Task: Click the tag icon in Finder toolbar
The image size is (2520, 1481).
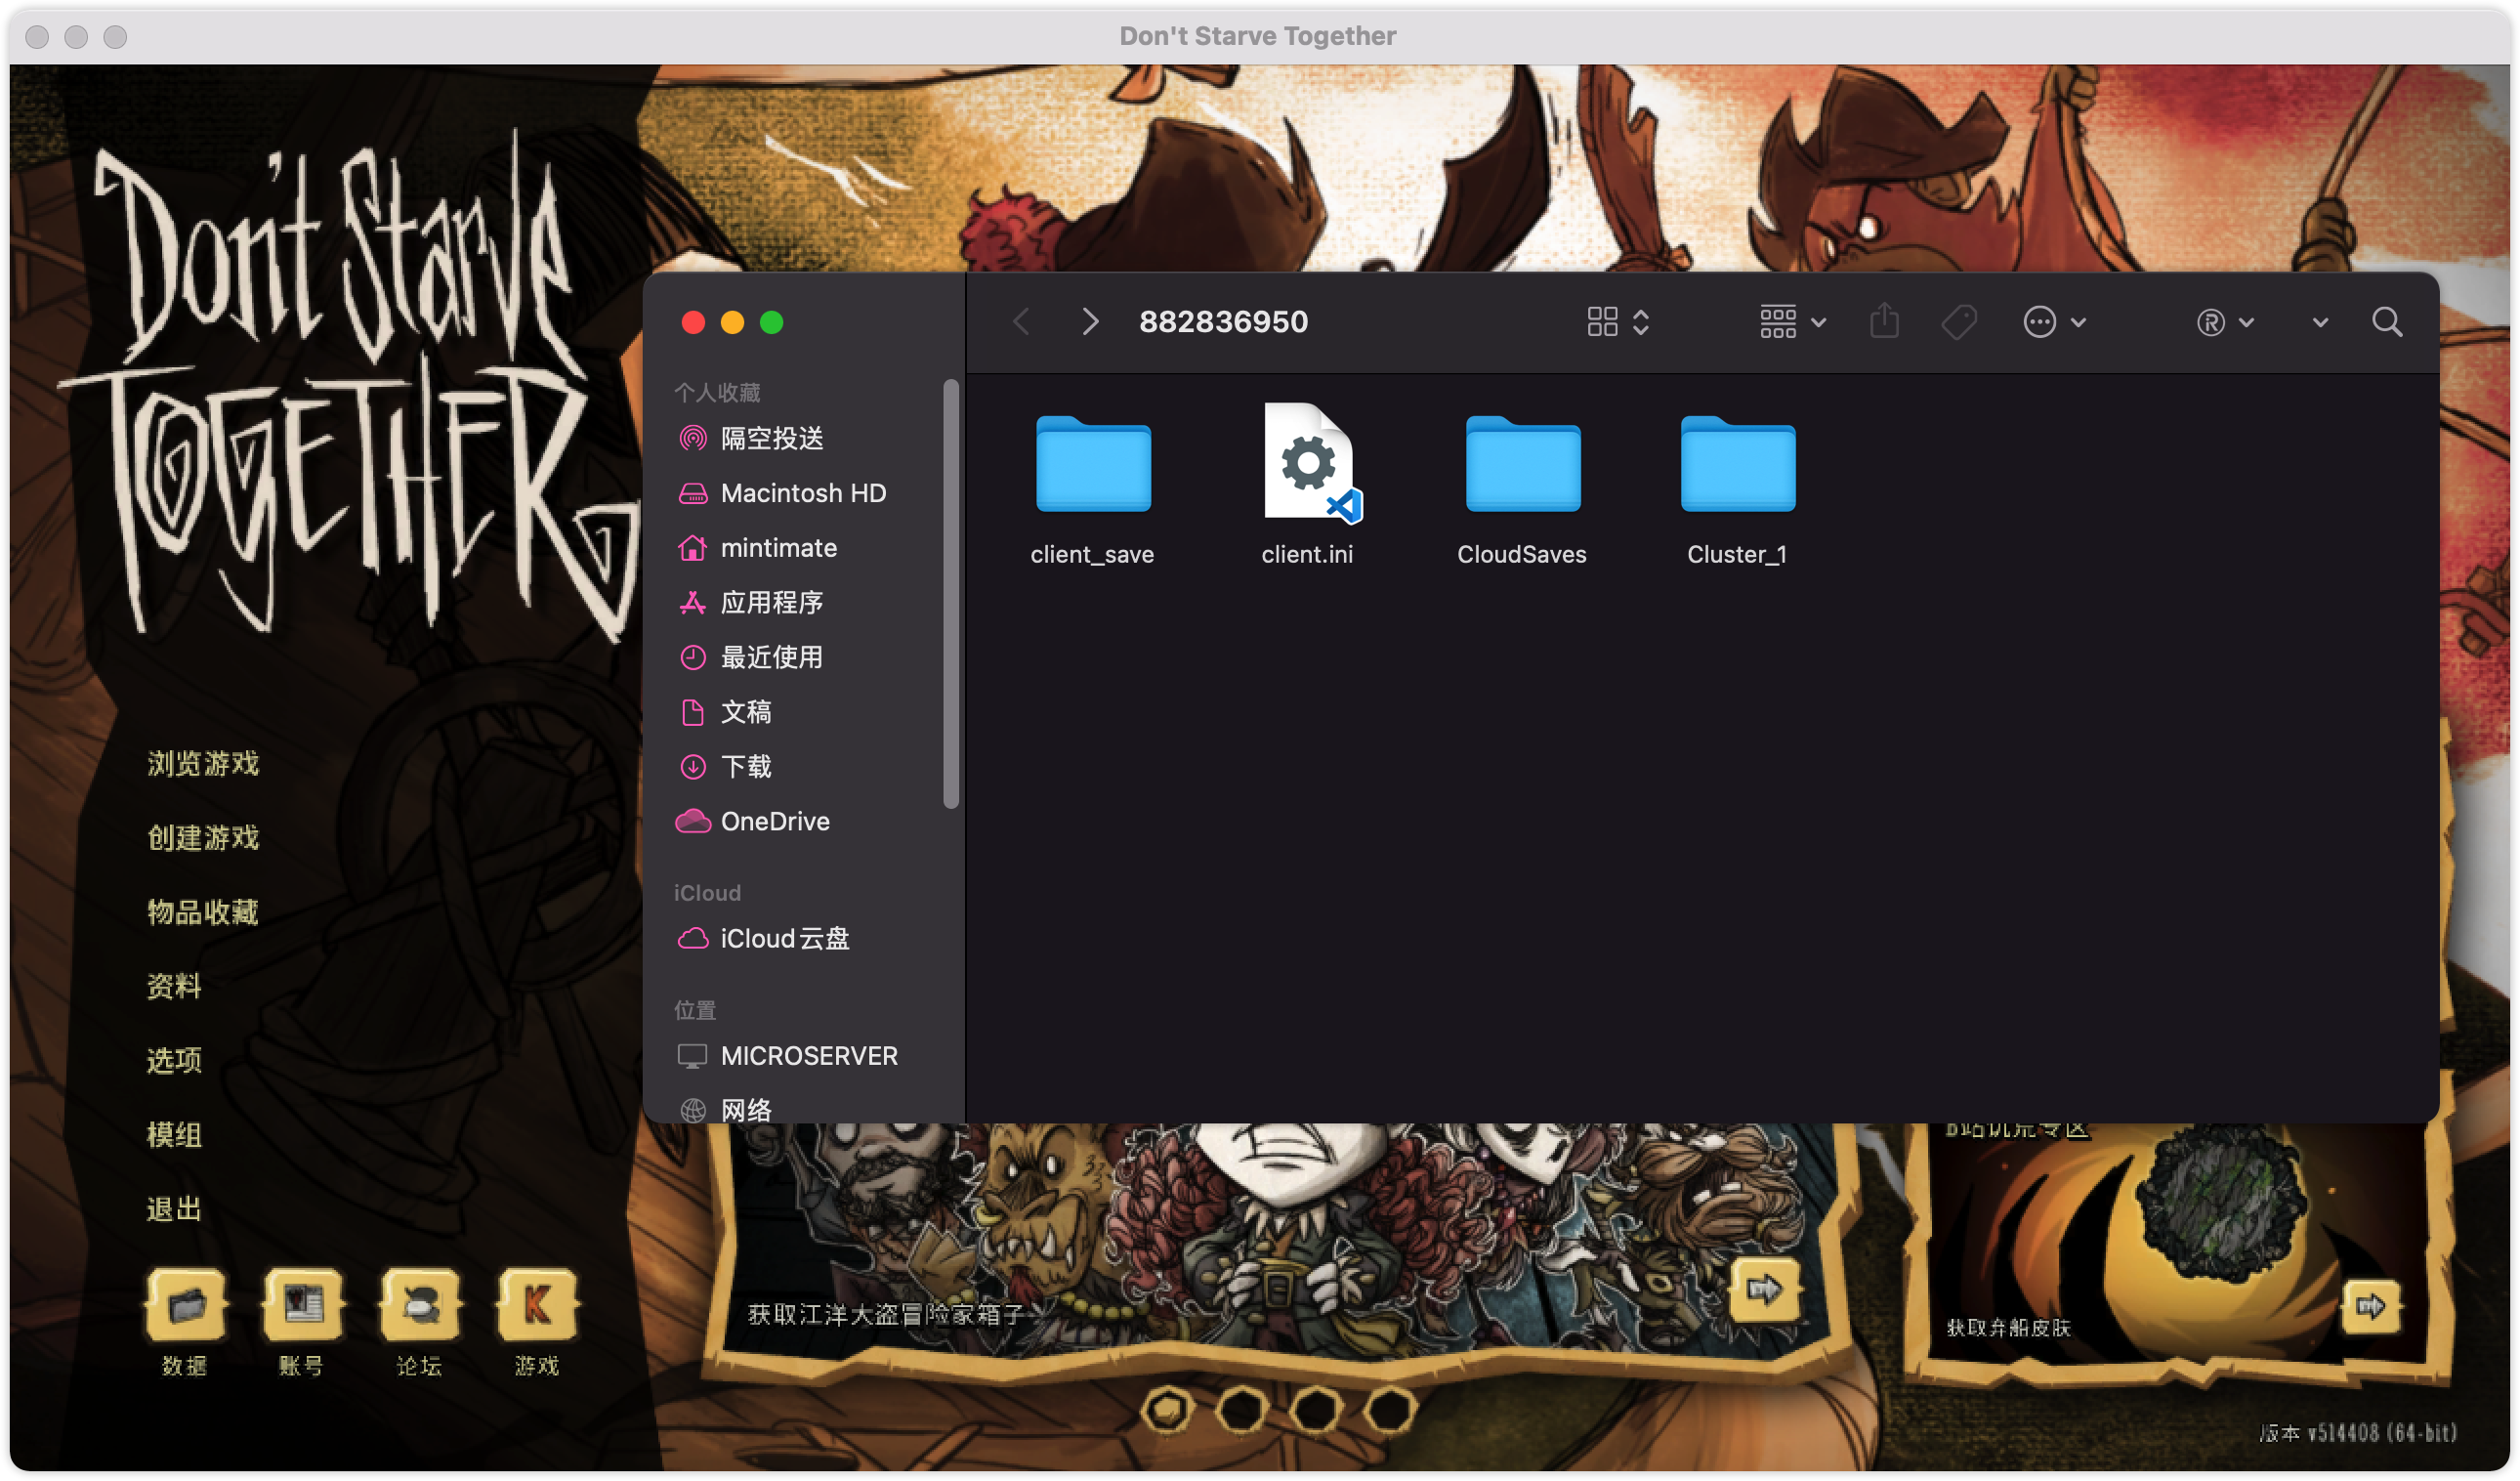Action: [x=1958, y=322]
